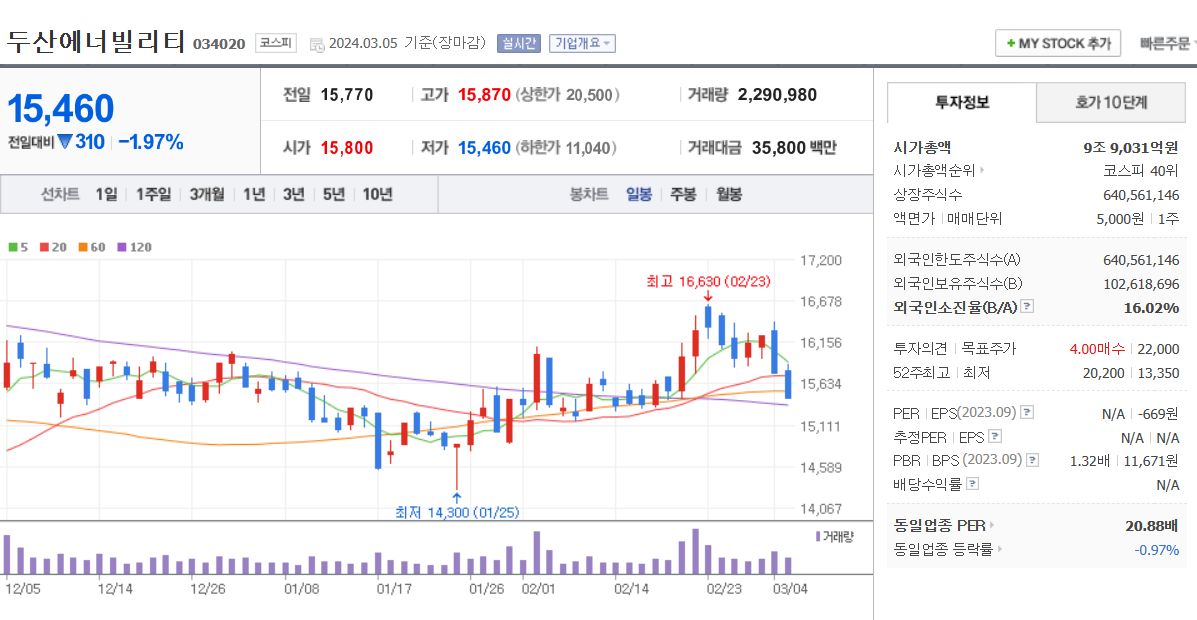1197x620 pixels.
Task: Select the 1일 line chart period
Action: coord(106,194)
